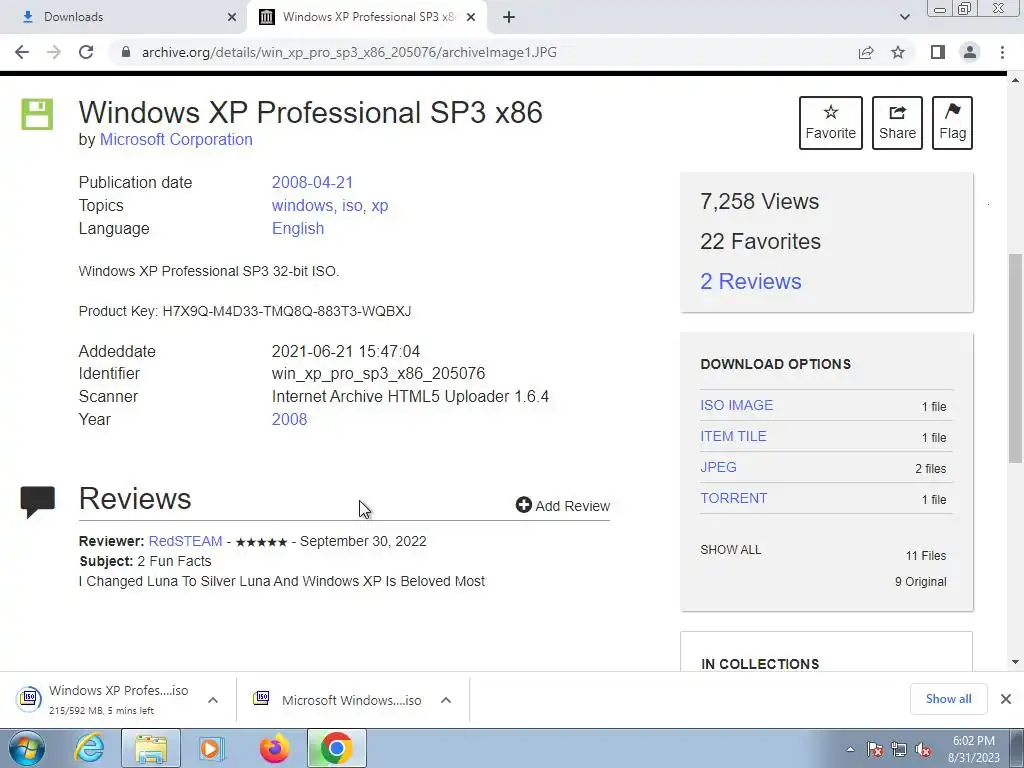Click the product key text line
Screen dimensions: 1024x768
click(x=245, y=311)
